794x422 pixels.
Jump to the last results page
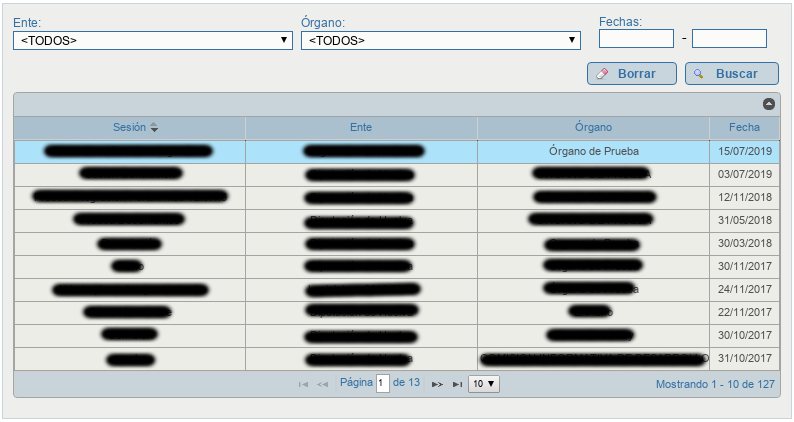pyautogui.click(x=457, y=385)
